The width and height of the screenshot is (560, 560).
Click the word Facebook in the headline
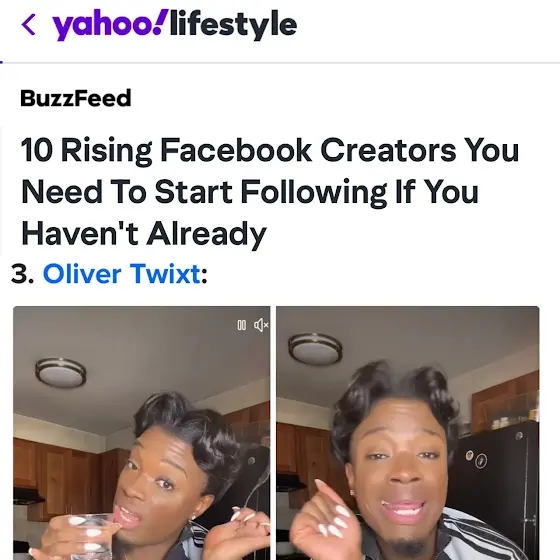[236, 150]
